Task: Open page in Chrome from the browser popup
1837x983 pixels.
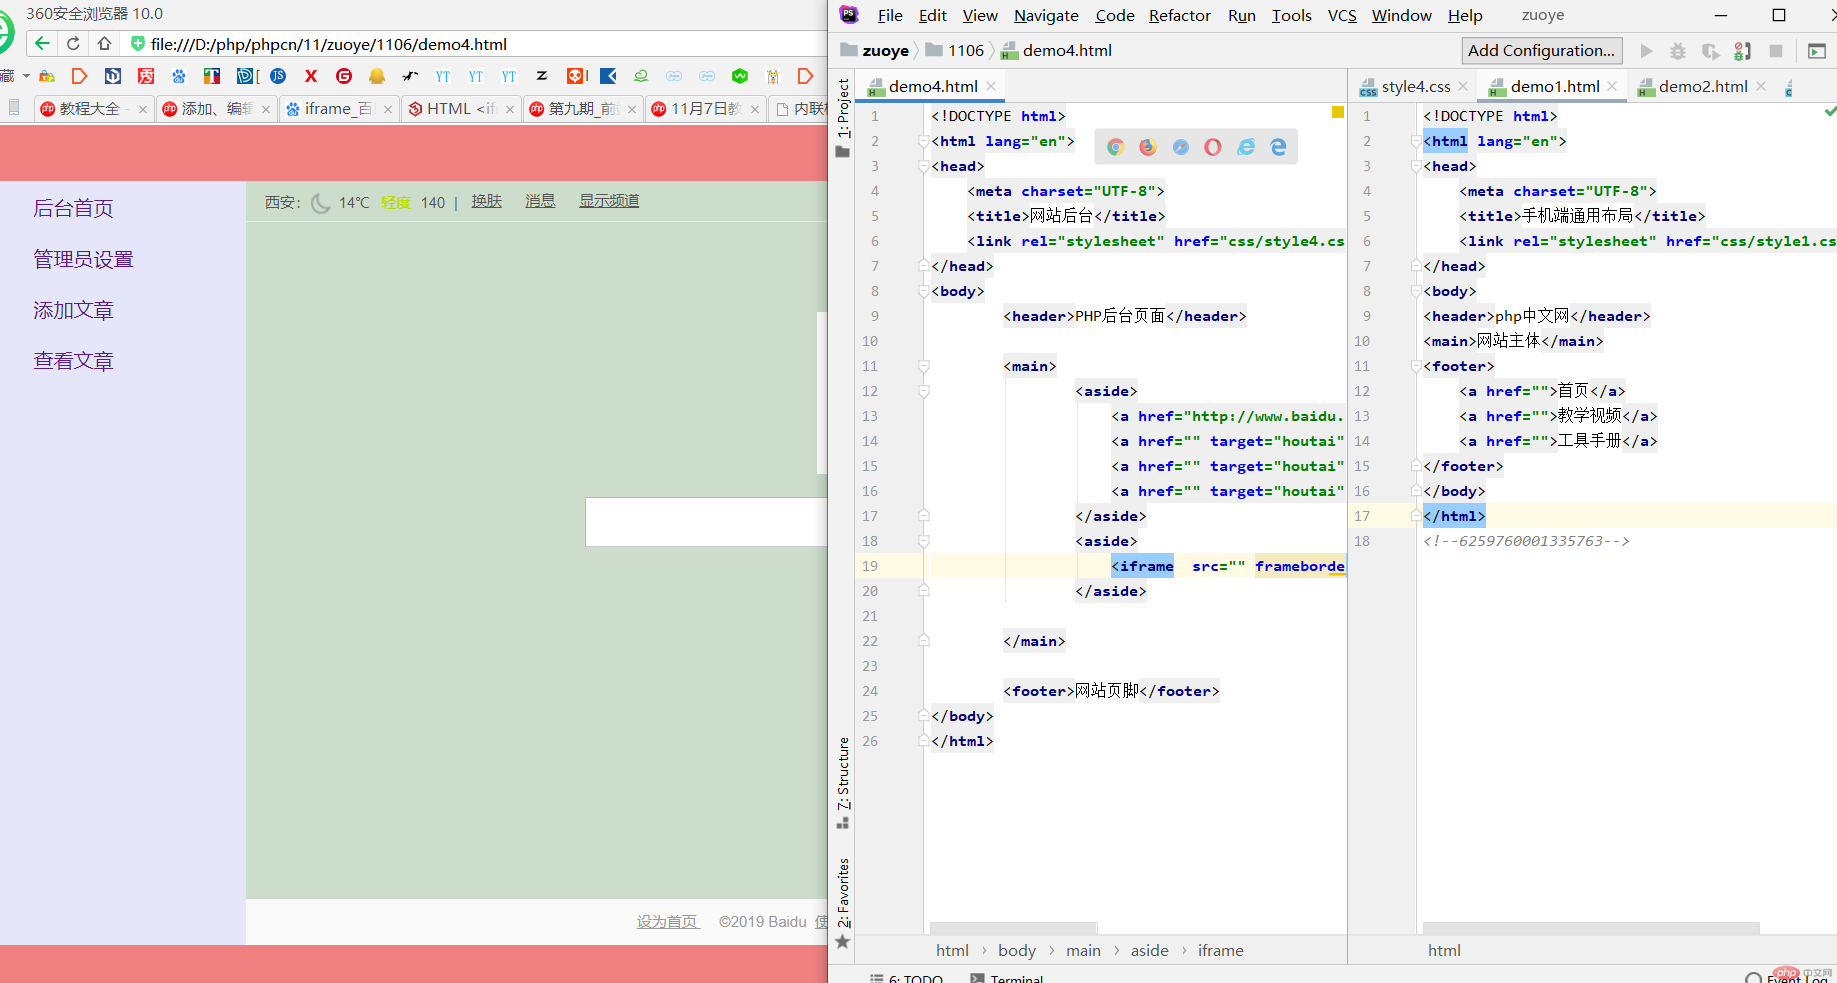Action: (1115, 147)
